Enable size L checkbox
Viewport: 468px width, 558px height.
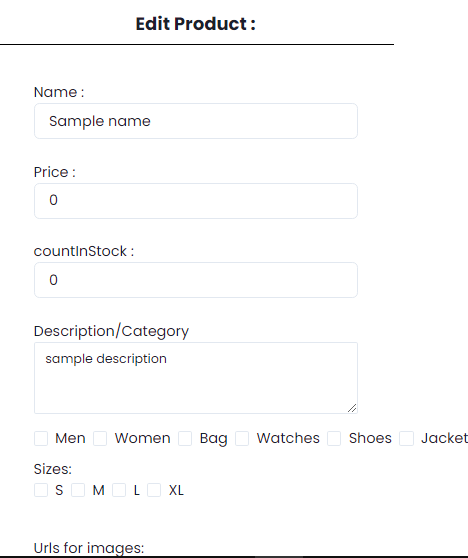pyautogui.click(x=119, y=490)
